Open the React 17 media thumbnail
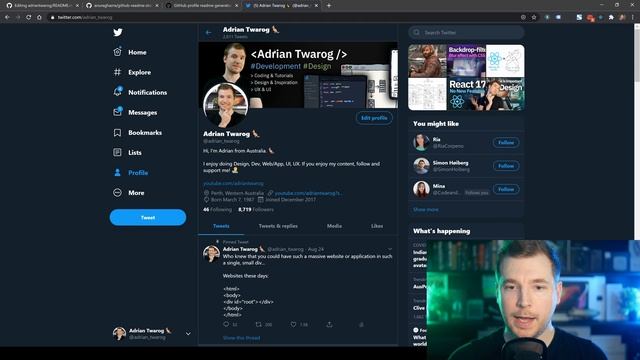This screenshot has height=360, width=640. [467, 94]
